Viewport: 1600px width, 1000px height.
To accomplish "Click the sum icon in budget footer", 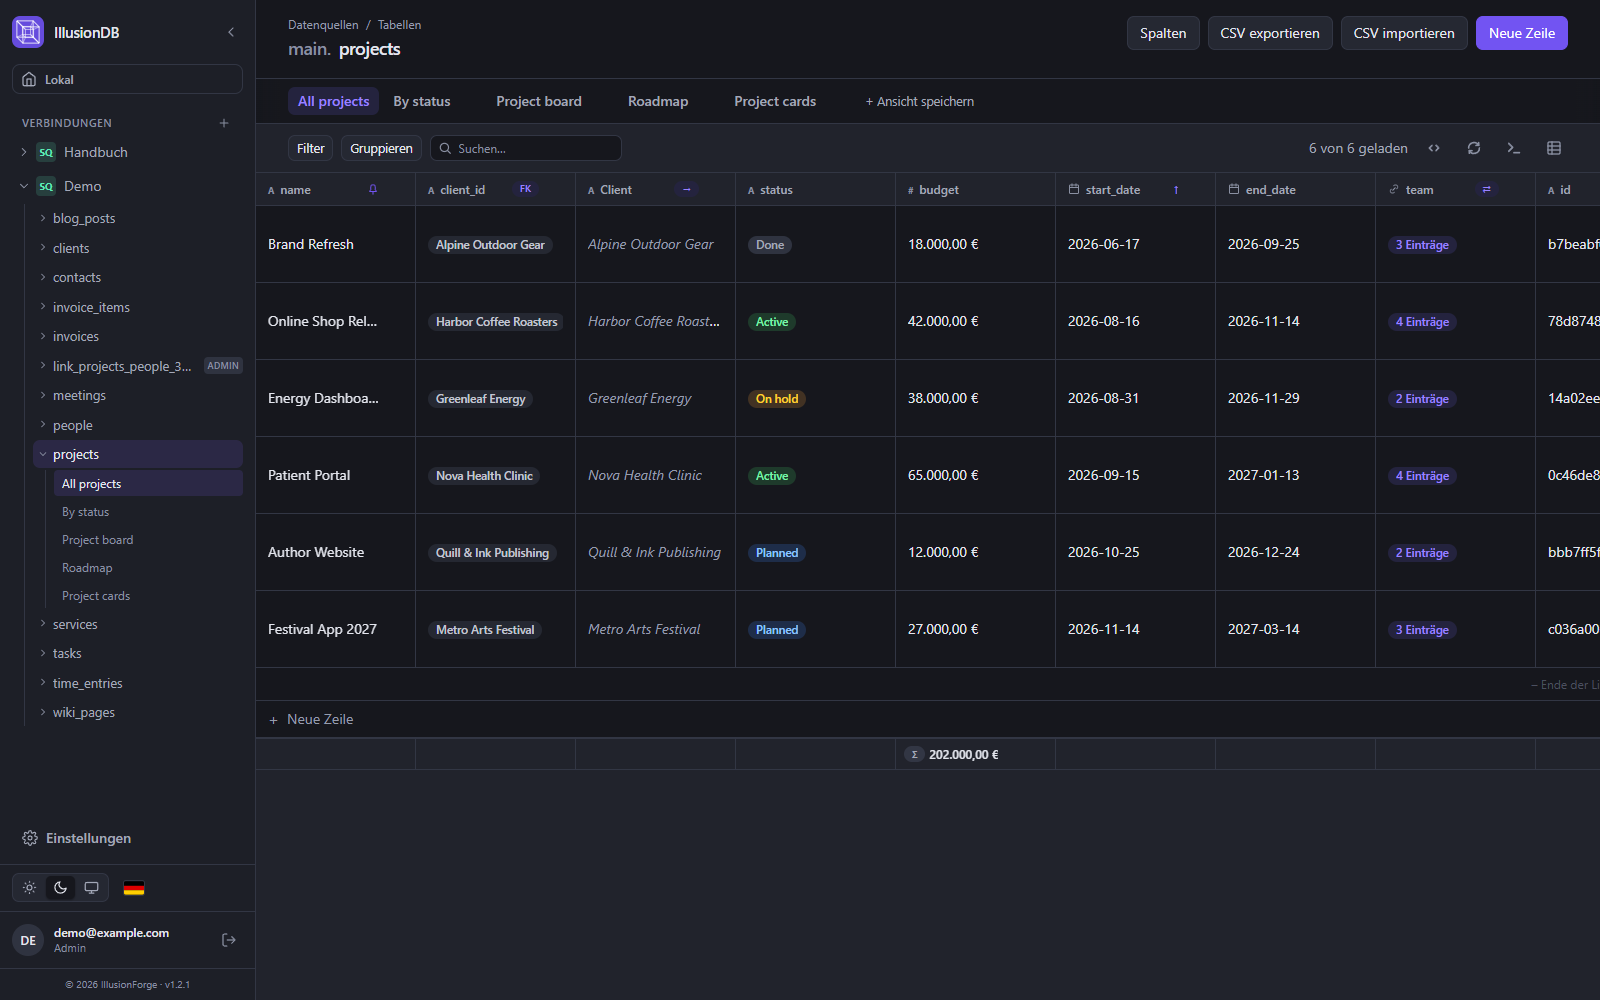I will 914,754.
